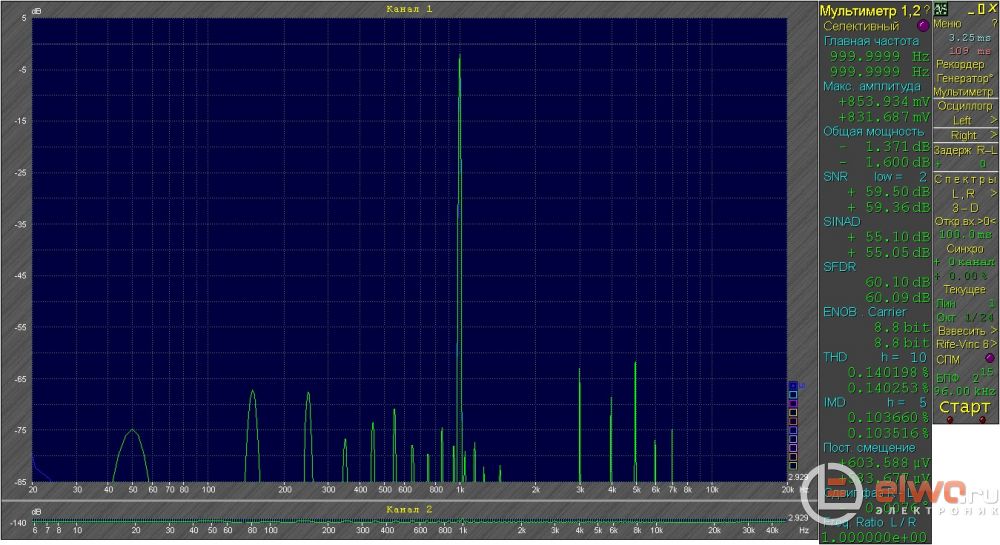
Task: Open the Rife-Vinc window function selector
Action: pos(964,343)
